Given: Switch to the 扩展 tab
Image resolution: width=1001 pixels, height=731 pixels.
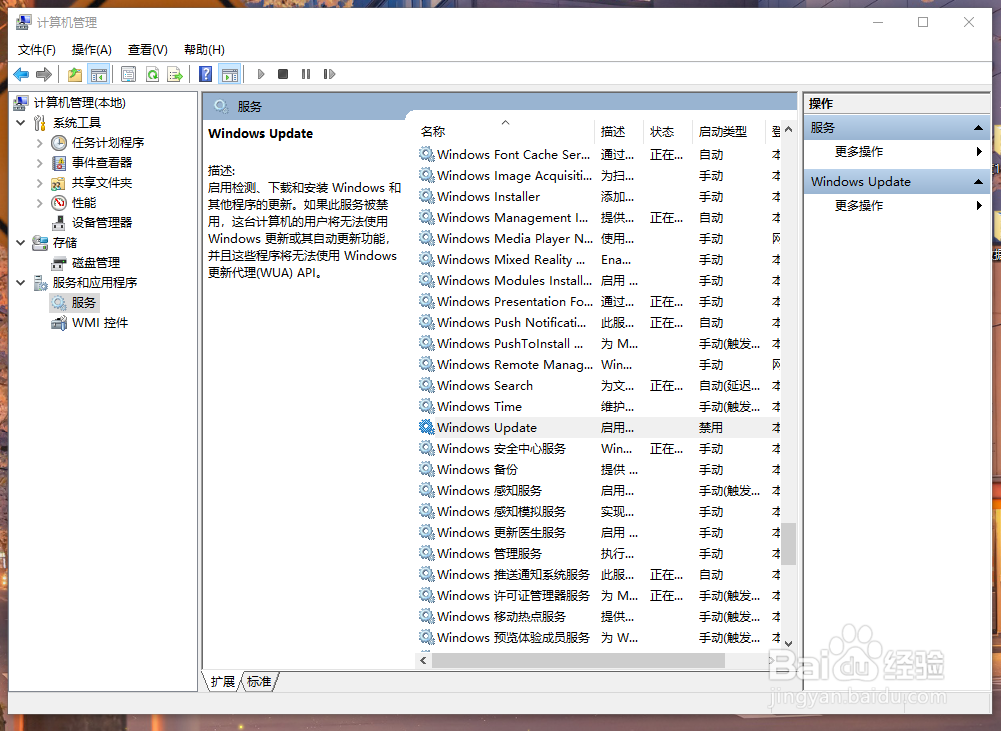Looking at the screenshot, I should tap(222, 682).
